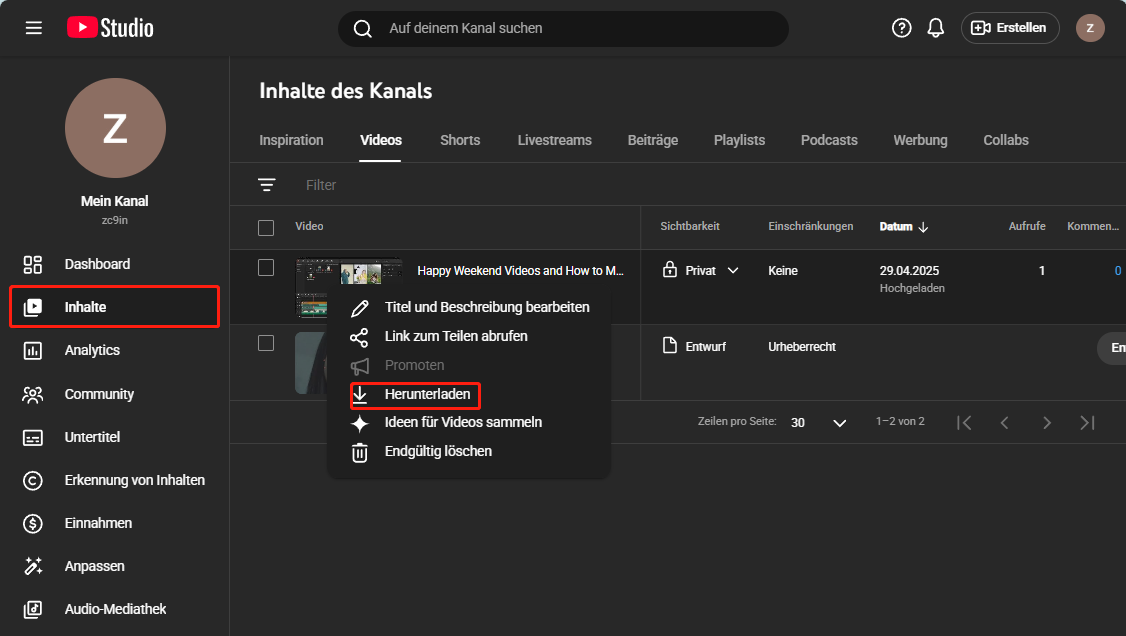Click the filter icon above the video list
The width and height of the screenshot is (1126, 636).
266,184
